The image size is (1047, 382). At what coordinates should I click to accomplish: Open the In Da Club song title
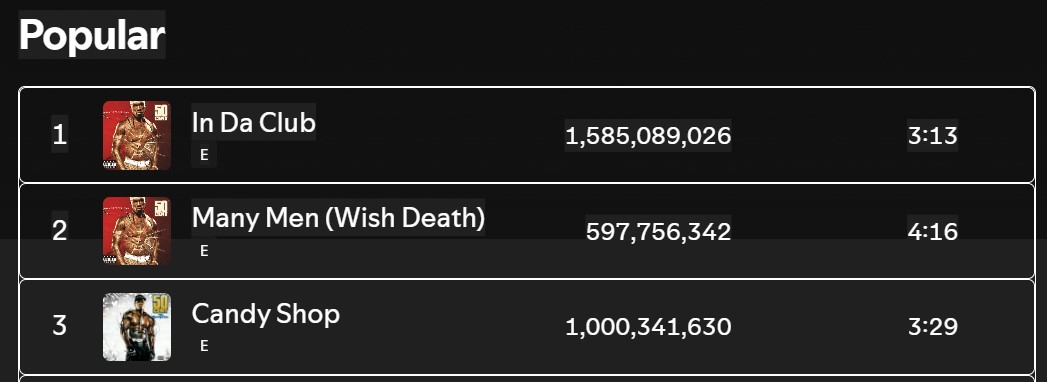[x=254, y=122]
